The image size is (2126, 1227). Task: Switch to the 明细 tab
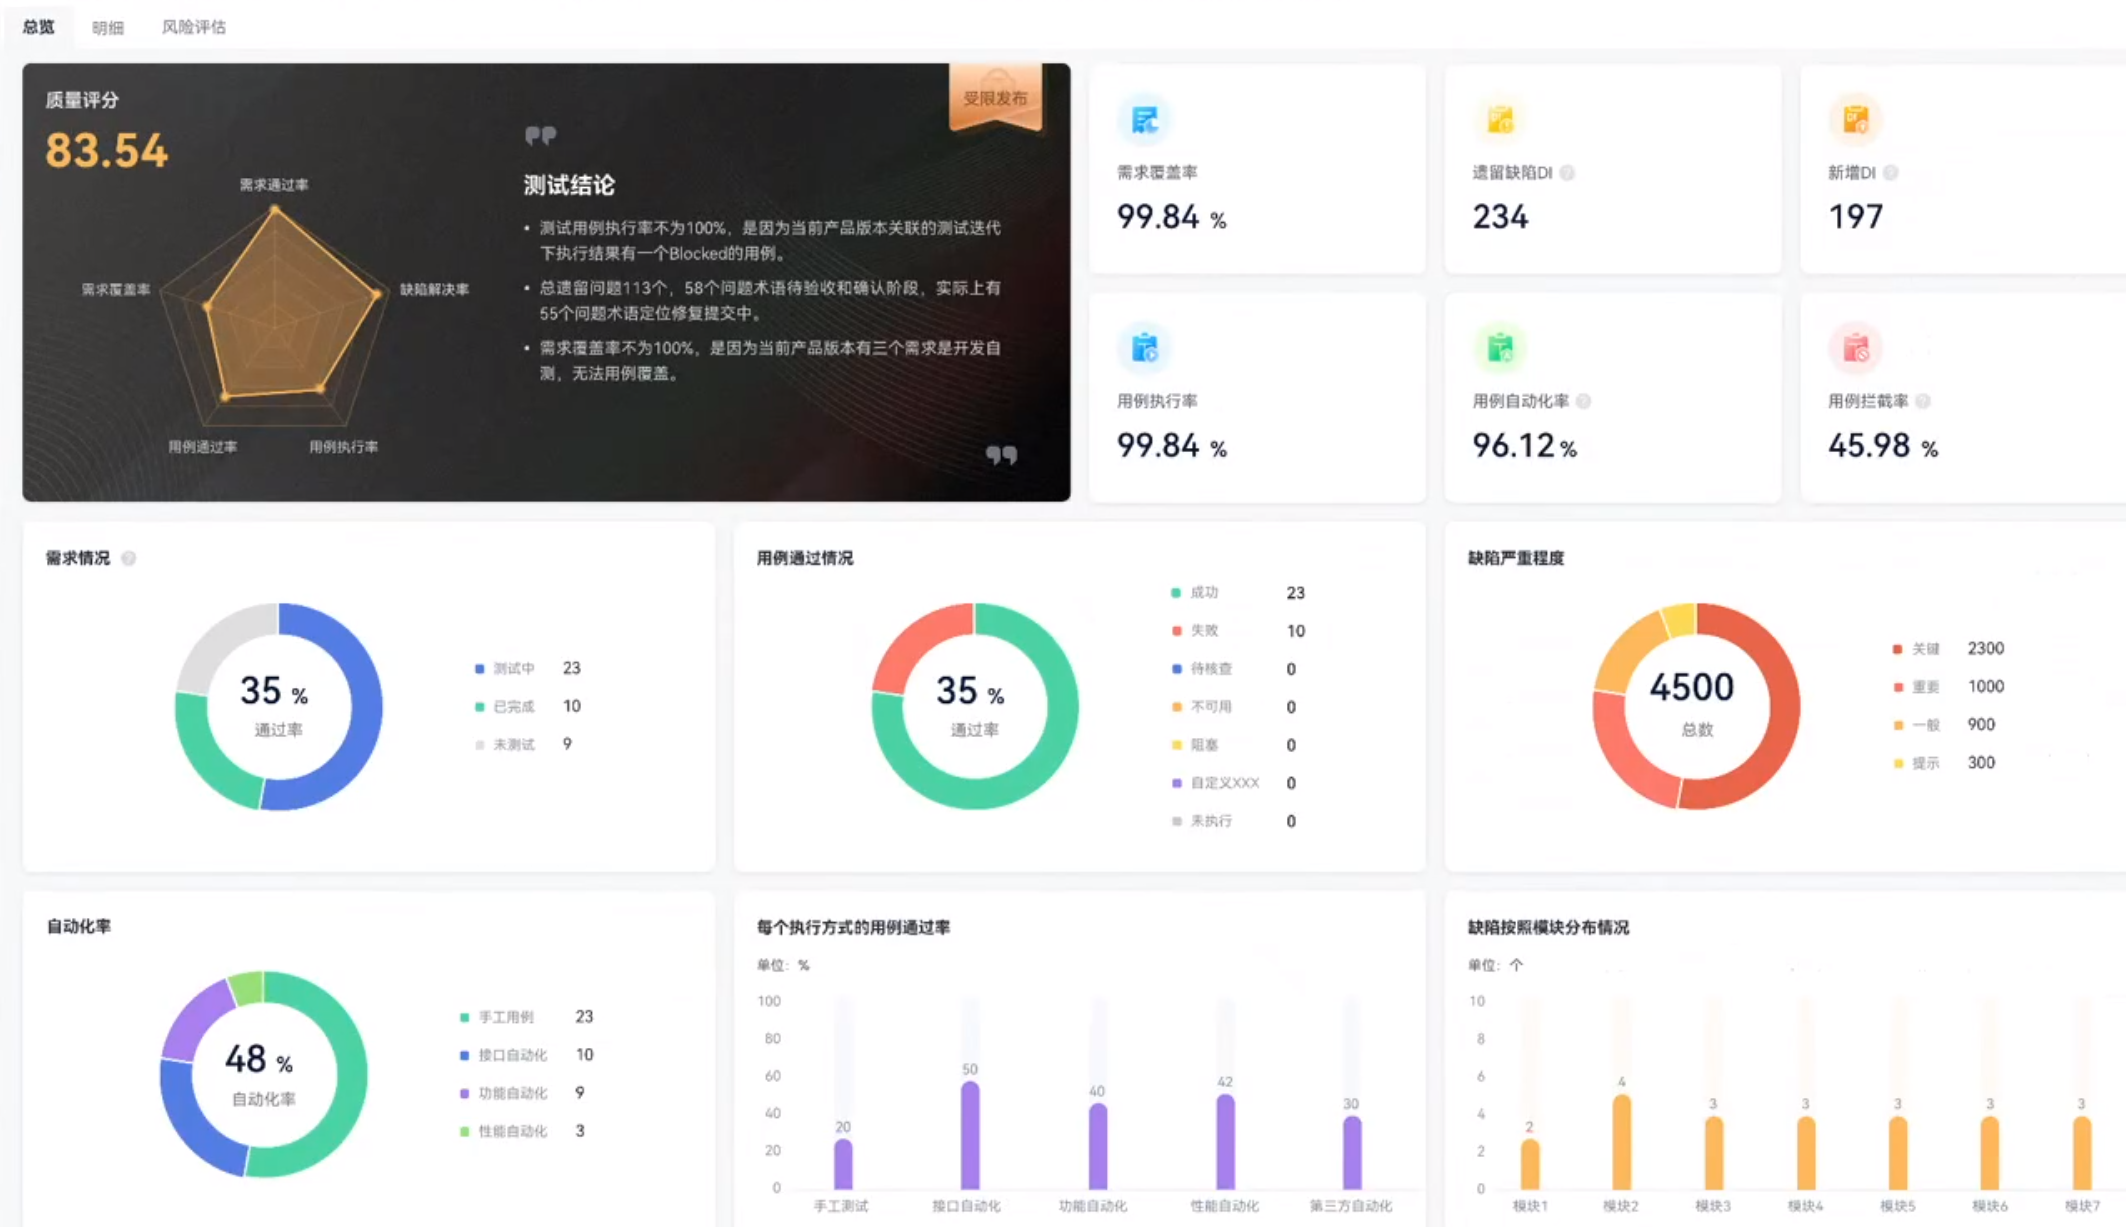(107, 27)
